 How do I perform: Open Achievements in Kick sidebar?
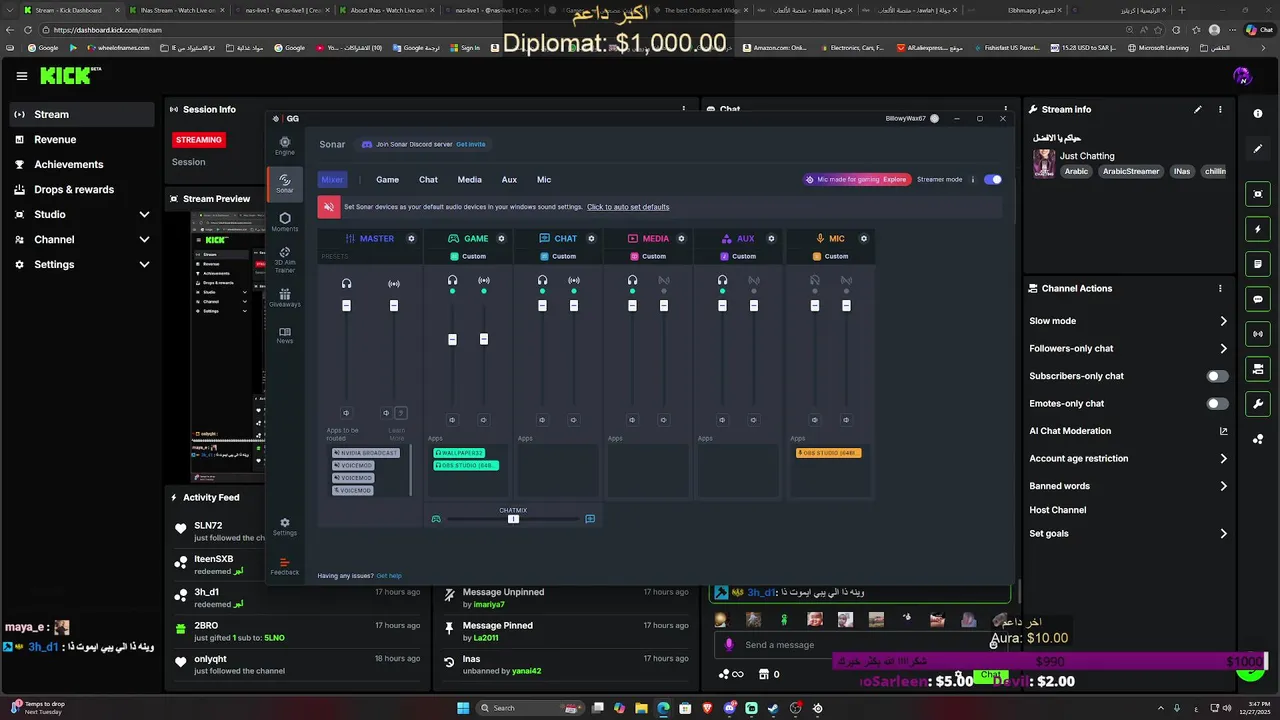(83, 164)
